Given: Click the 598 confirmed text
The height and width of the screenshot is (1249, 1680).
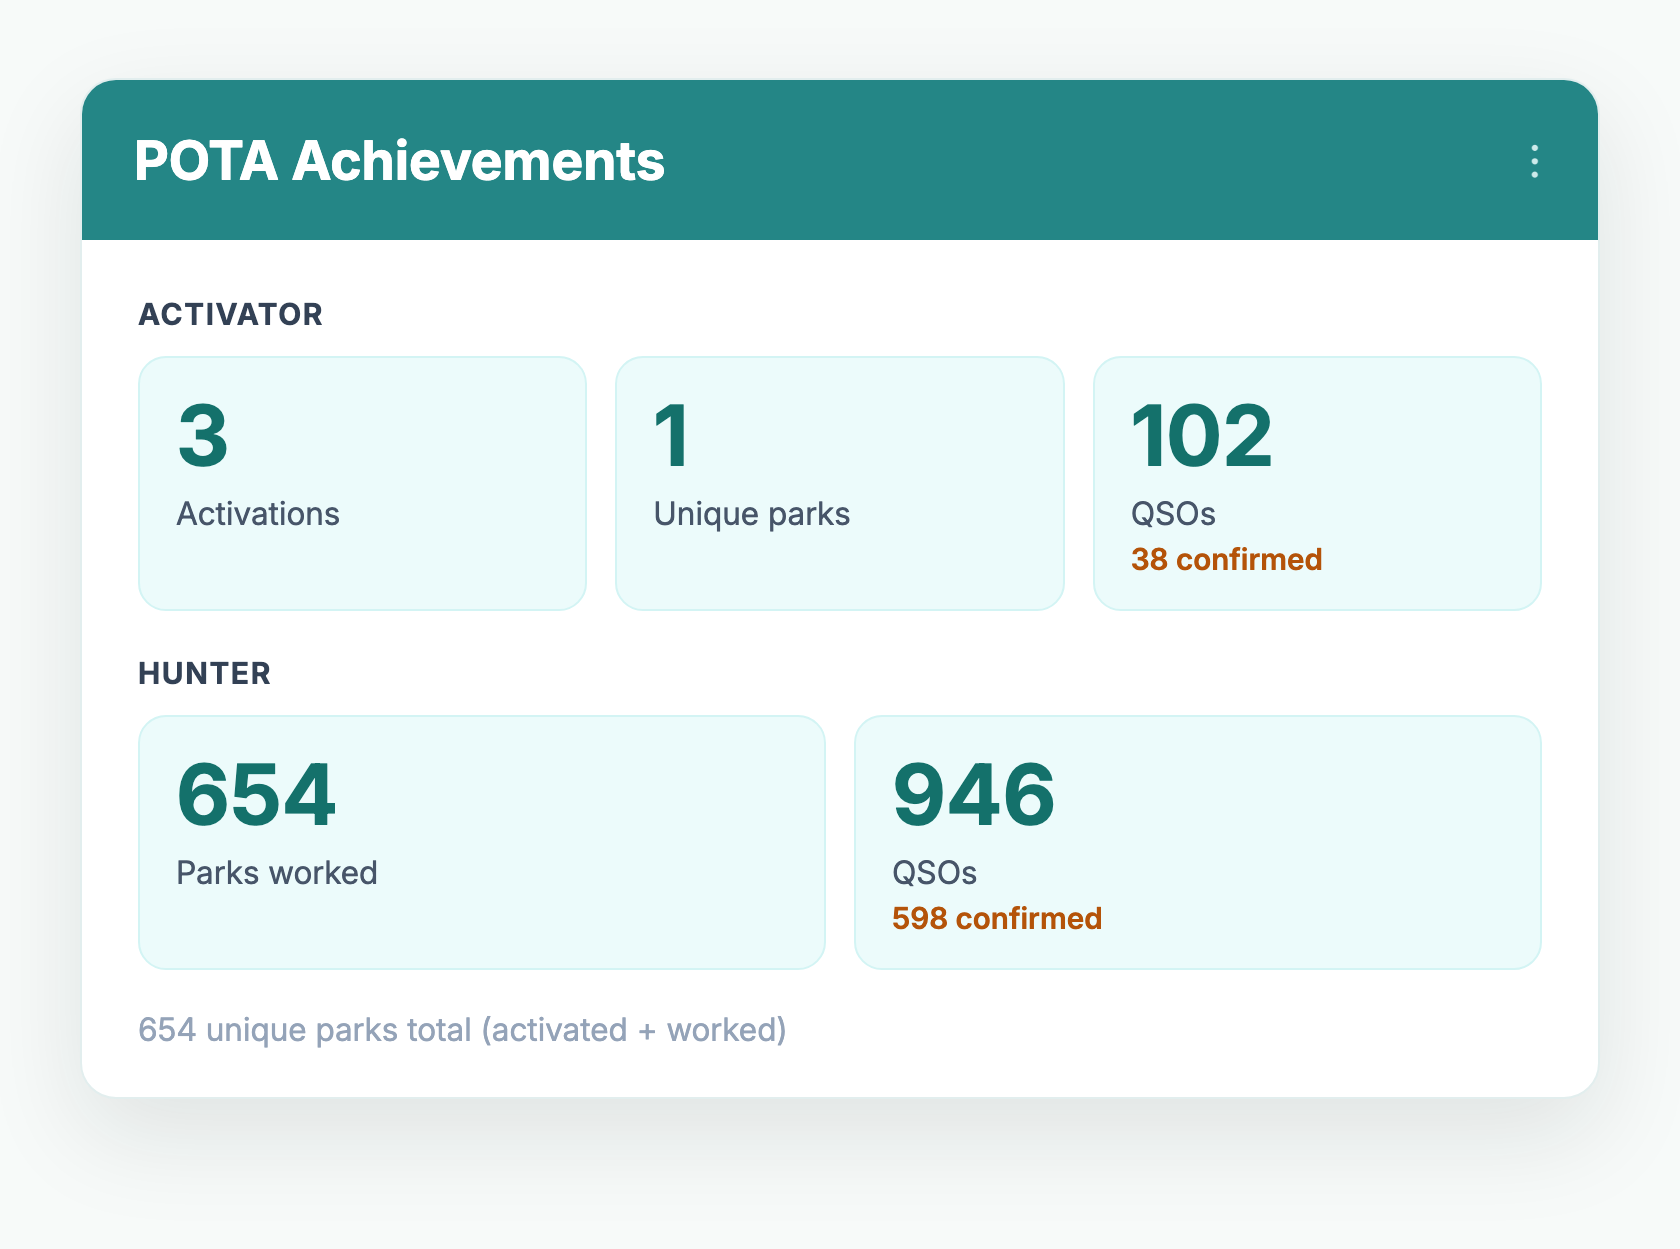Looking at the screenshot, I should coord(997,918).
